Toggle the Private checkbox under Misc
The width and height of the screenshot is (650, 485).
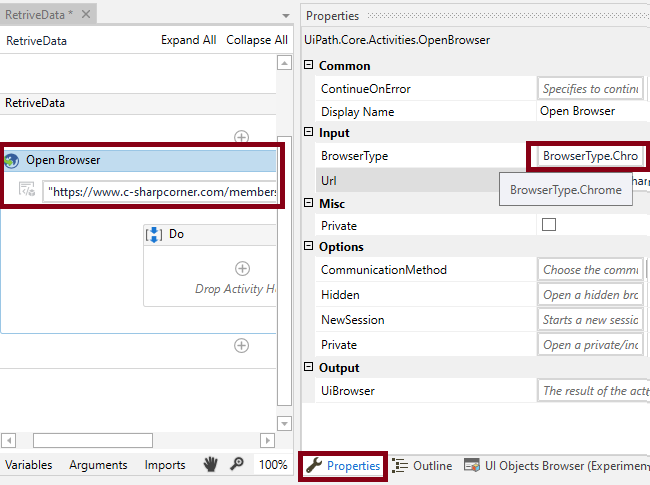(549, 225)
